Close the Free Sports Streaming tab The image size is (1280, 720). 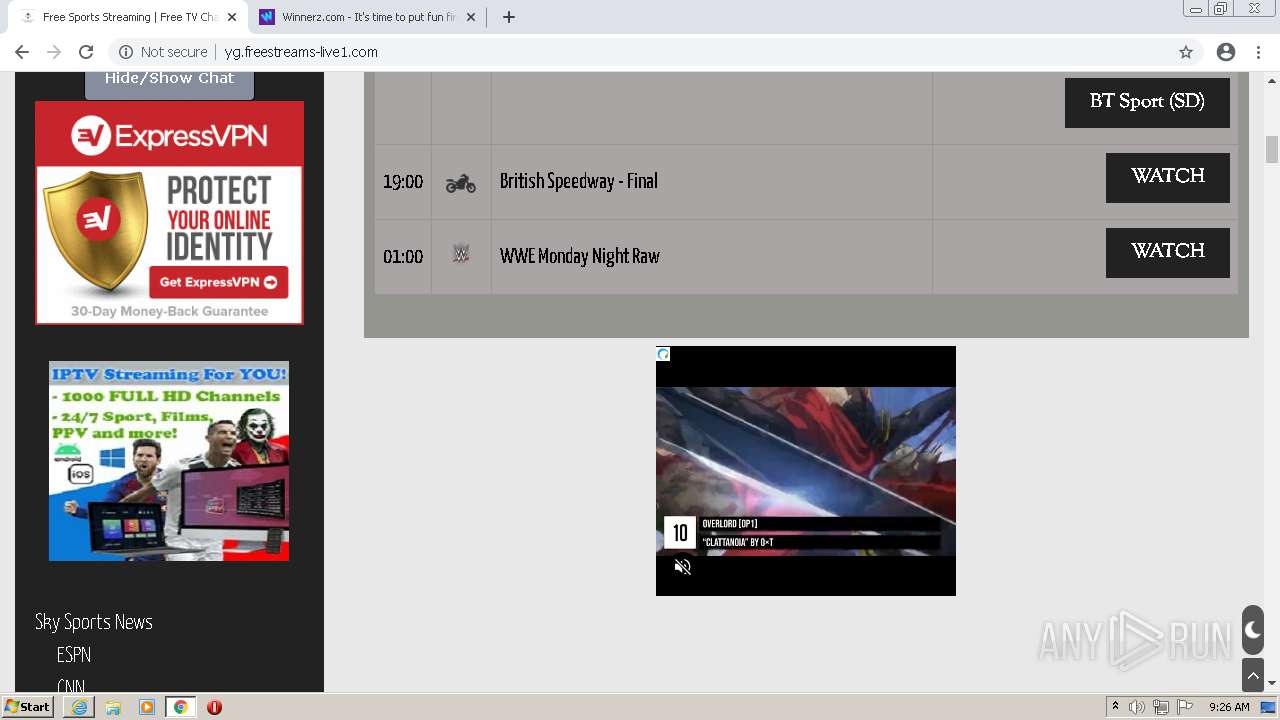coord(232,17)
